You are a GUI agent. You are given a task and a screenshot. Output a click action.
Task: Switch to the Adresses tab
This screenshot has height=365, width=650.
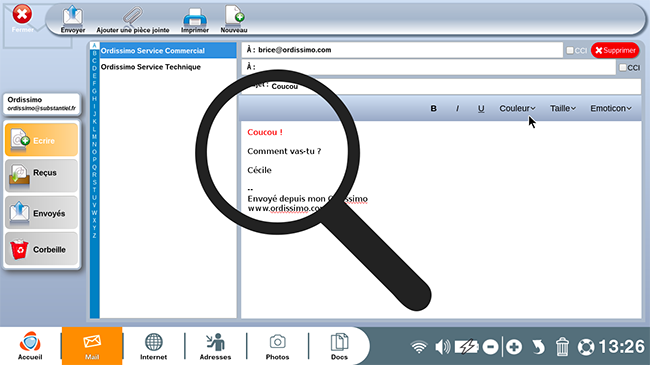215,346
